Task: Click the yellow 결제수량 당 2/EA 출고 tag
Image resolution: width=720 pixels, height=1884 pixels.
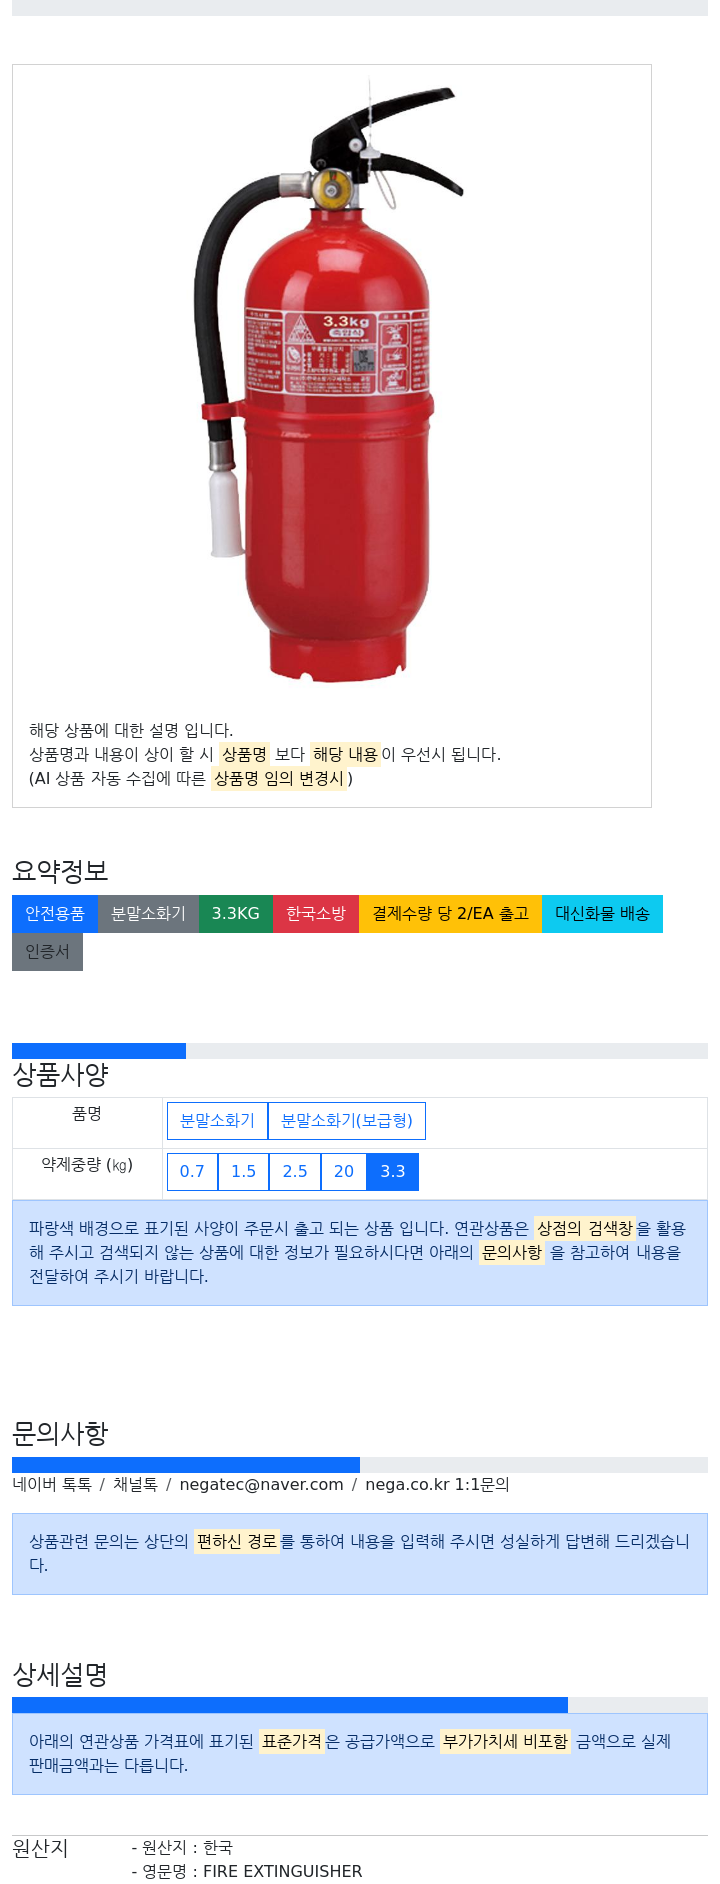Action: [450, 914]
